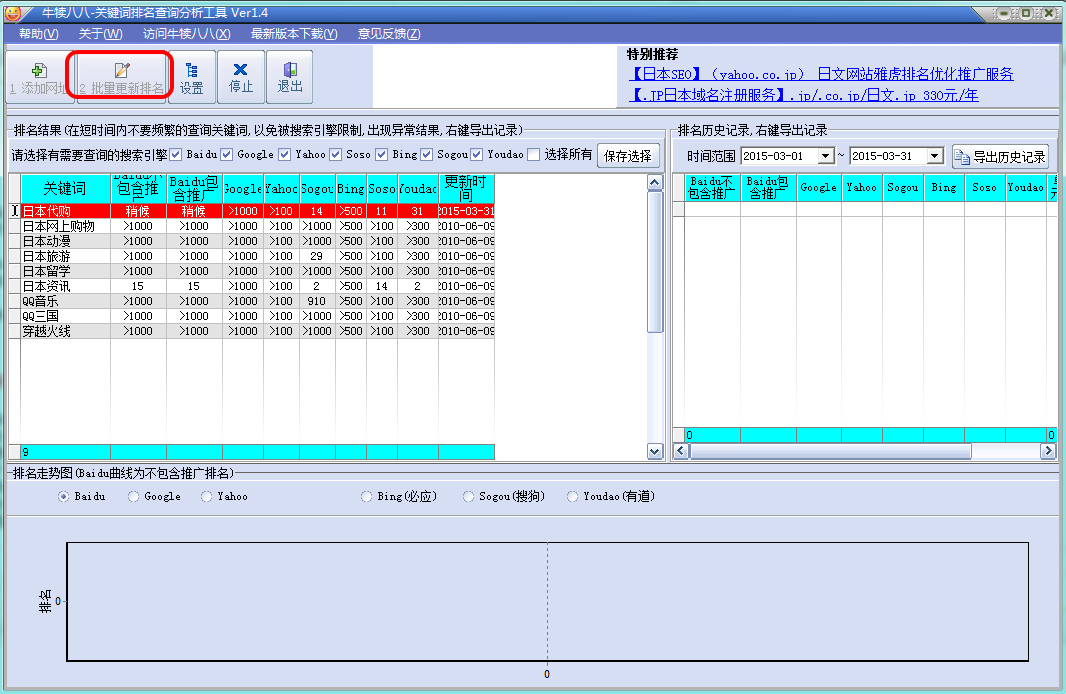1066x694 pixels.
Task: Click the smiley app icon in title bar
Action: click(13, 12)
